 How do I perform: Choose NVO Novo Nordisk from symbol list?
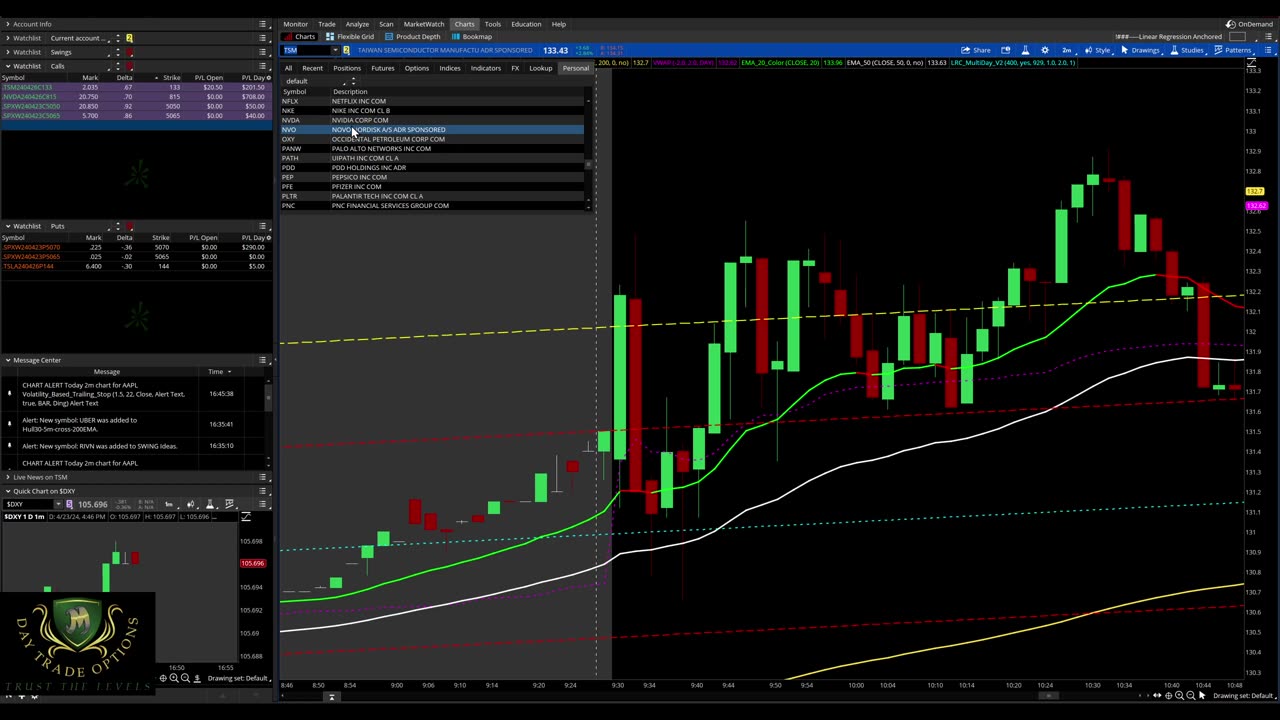coord(433,130)
